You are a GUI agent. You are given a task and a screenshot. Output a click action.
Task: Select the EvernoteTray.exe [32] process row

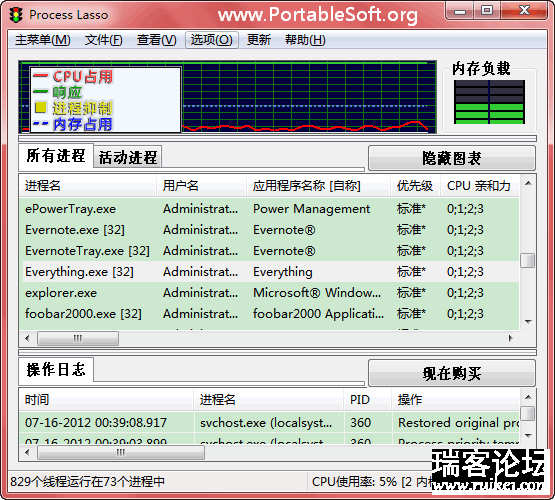pos(269,251)
